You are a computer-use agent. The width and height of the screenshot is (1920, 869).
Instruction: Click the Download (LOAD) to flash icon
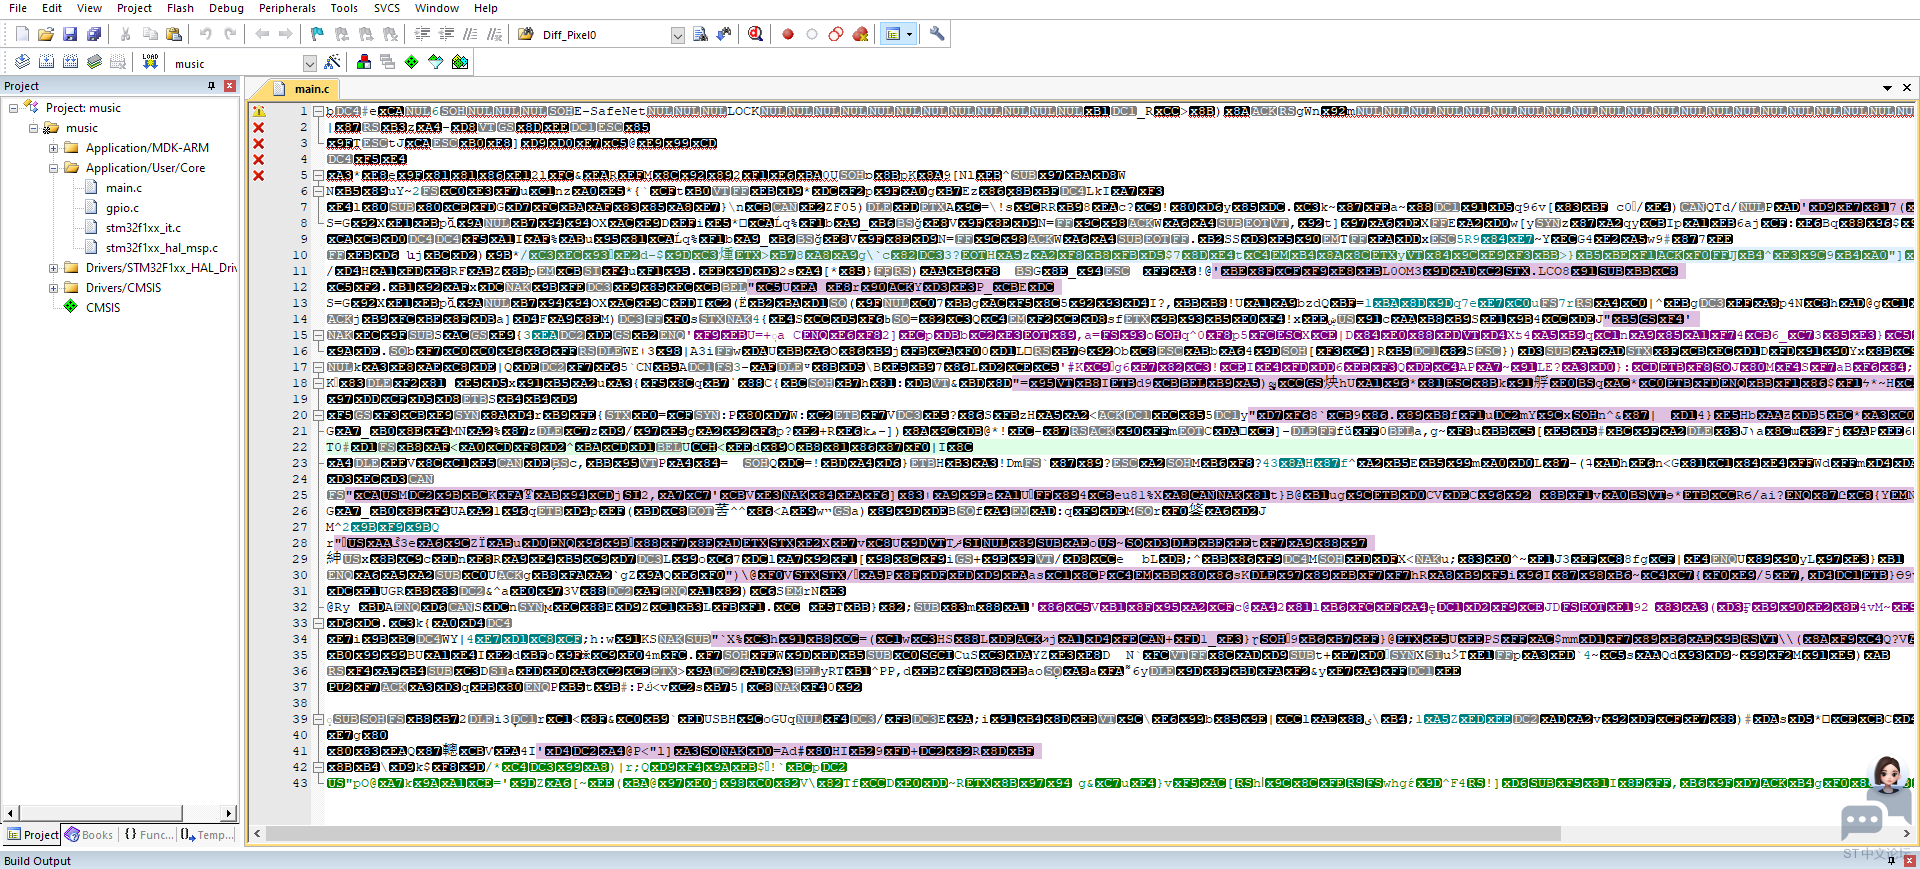pos(150,62)
